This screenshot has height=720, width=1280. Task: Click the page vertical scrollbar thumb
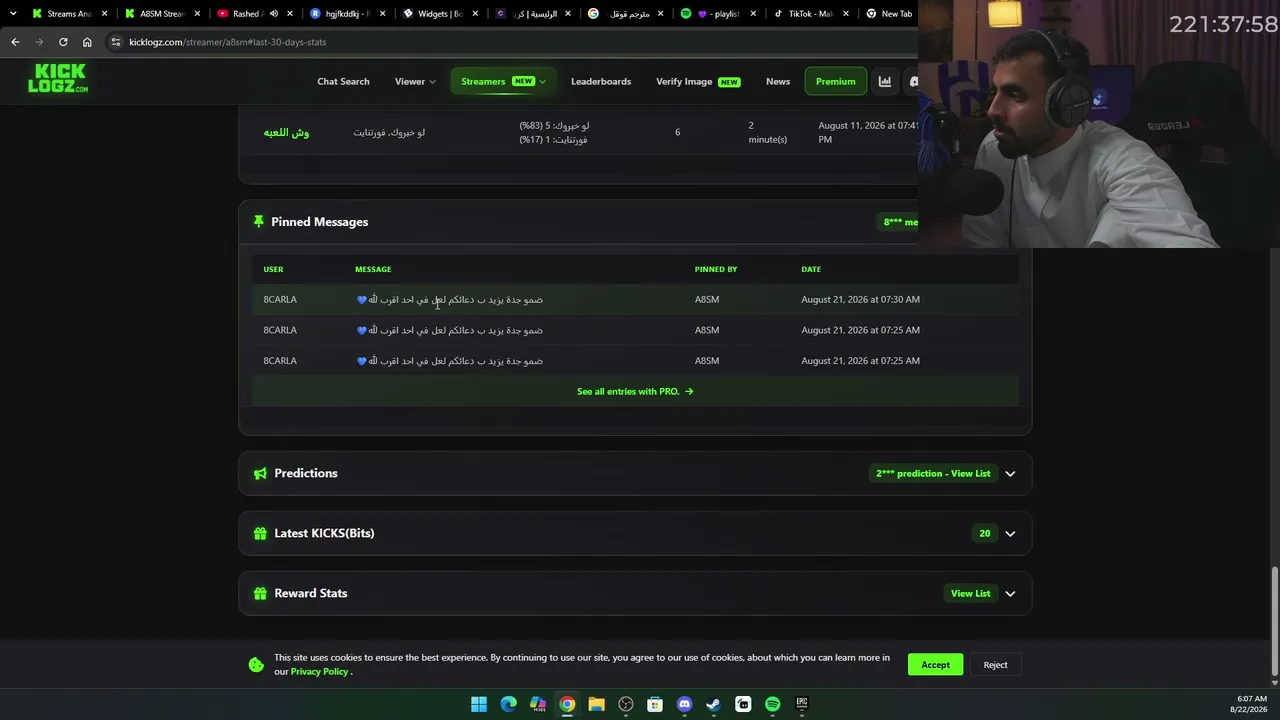tap(1274, 622)
